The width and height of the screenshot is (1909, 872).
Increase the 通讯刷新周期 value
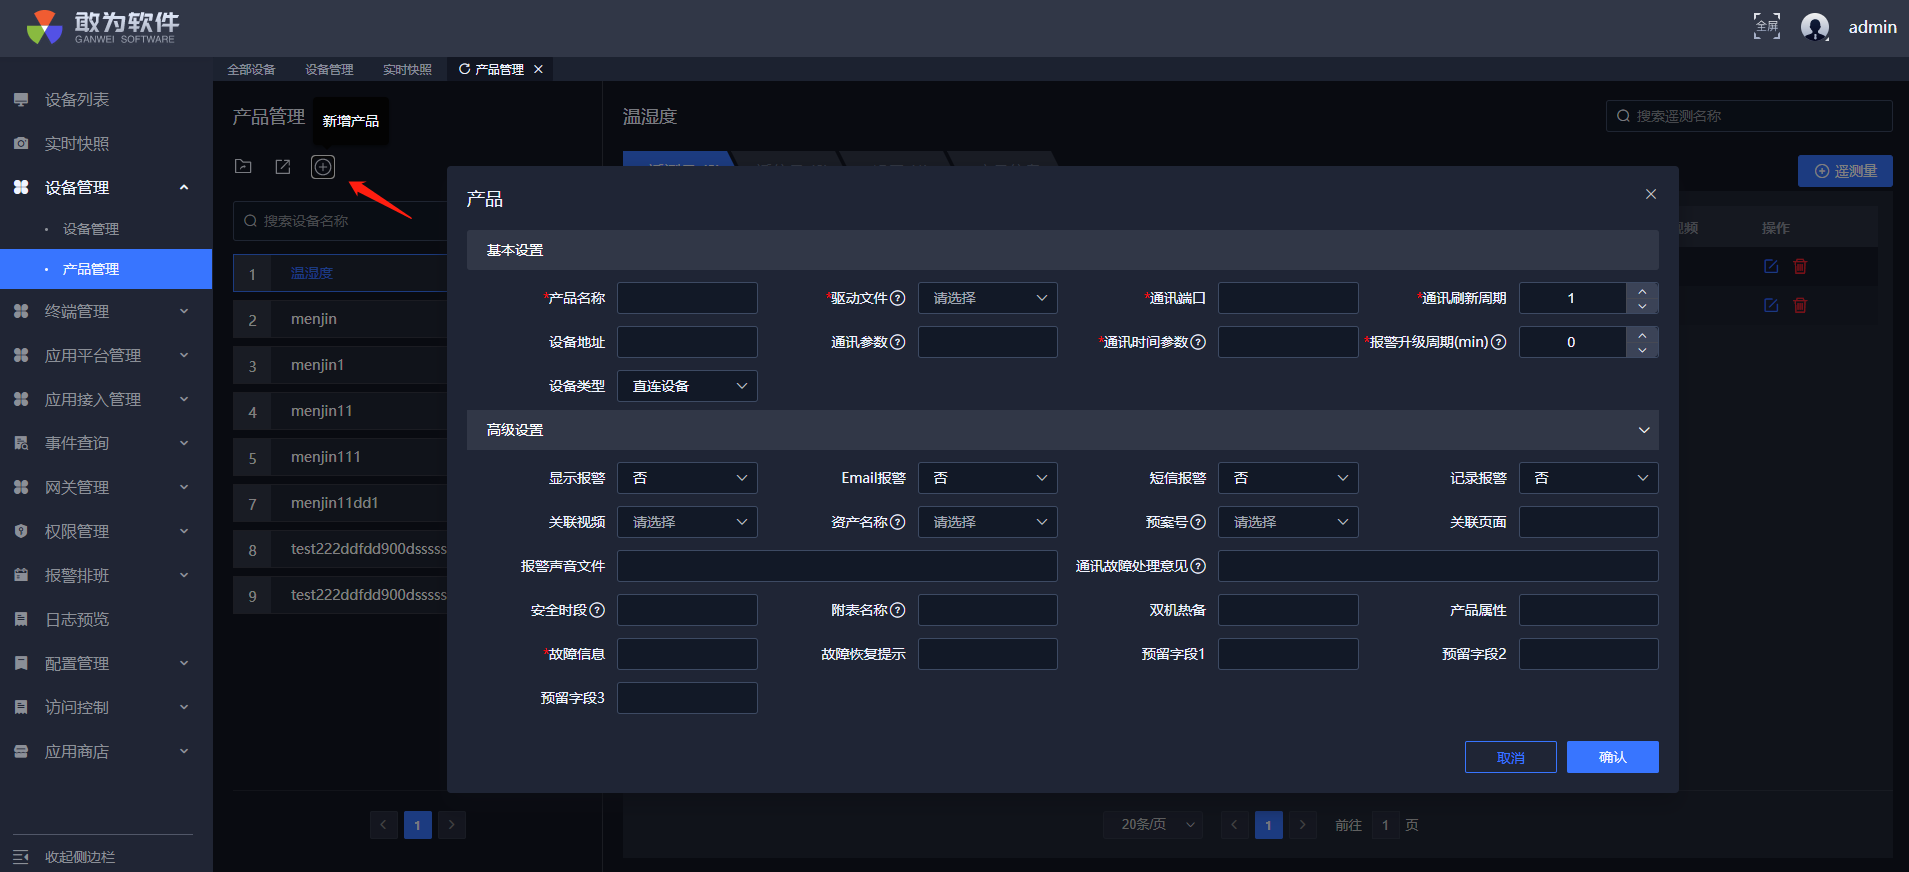pos(1642,291)
